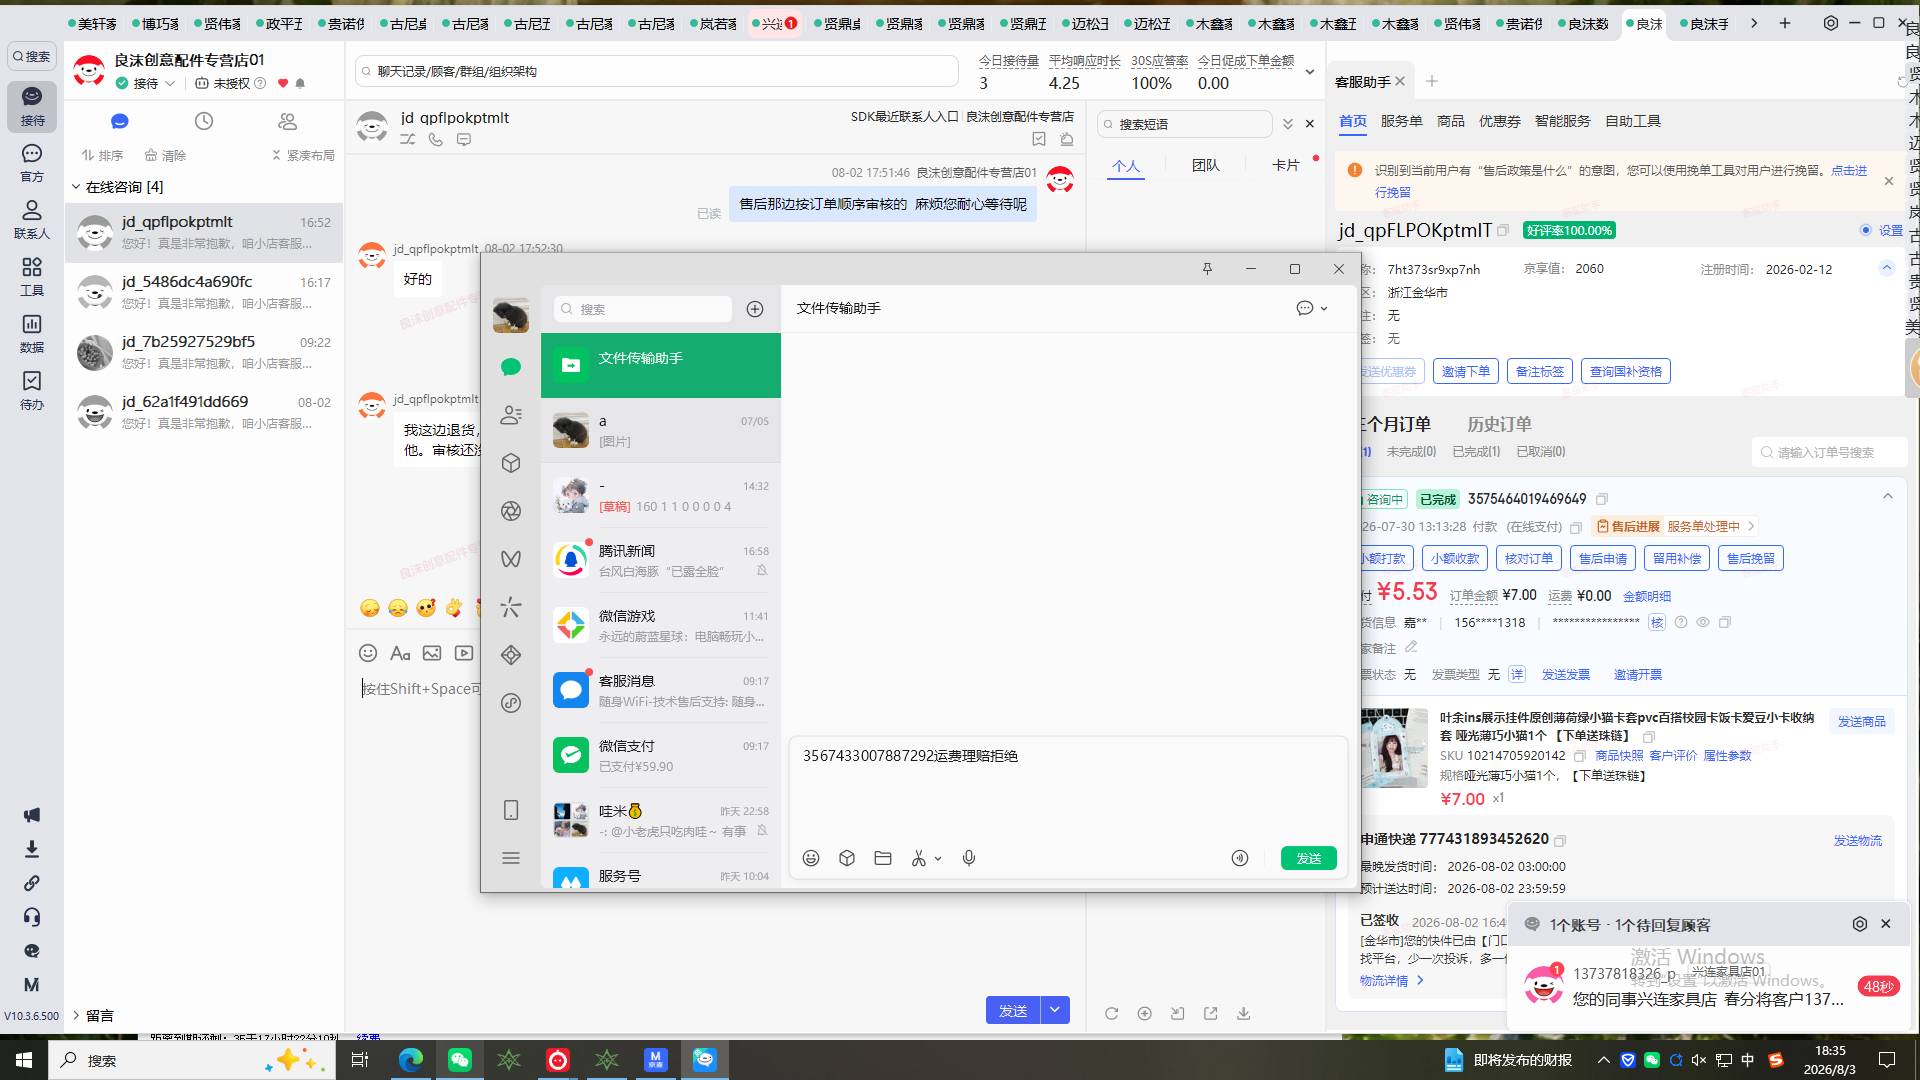Open the WeChat icon in Windows taskbar

click(x=460, y=1060)
